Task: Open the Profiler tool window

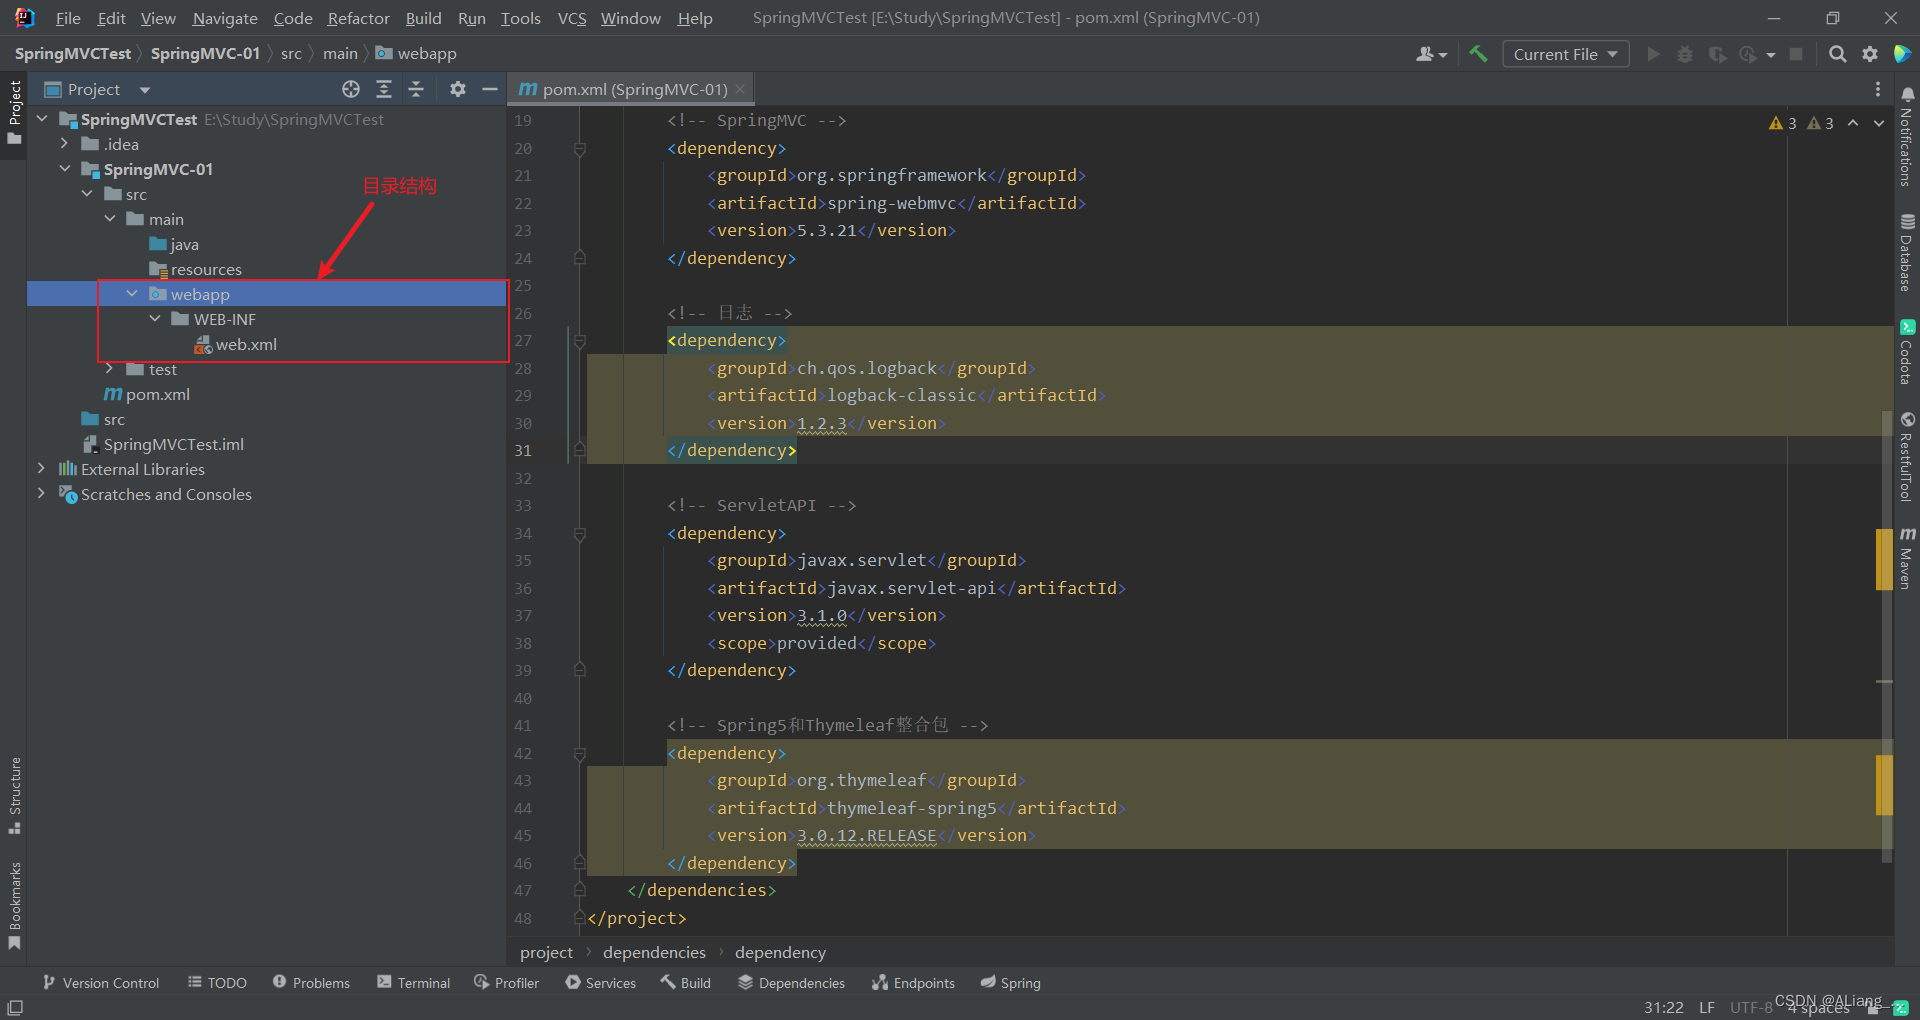Action: click(507, 983)
